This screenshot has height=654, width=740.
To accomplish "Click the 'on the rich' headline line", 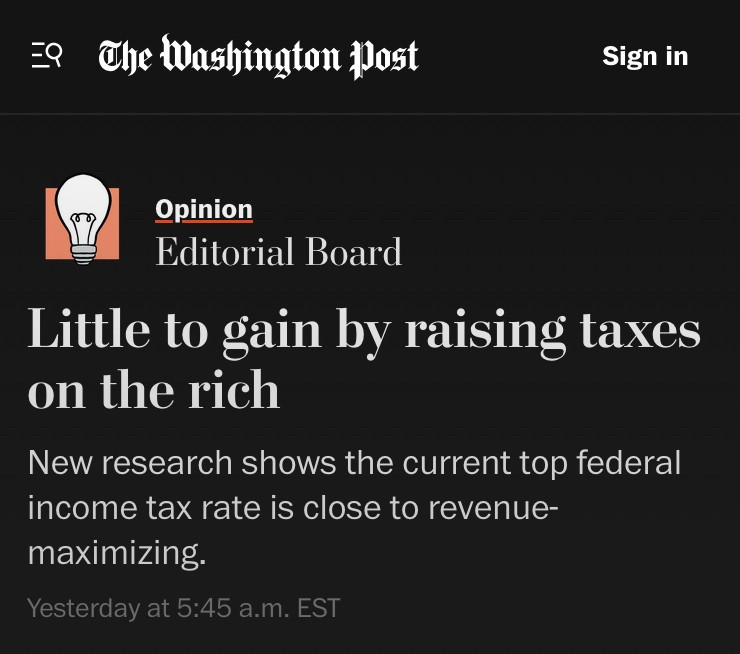I will 154,390.
